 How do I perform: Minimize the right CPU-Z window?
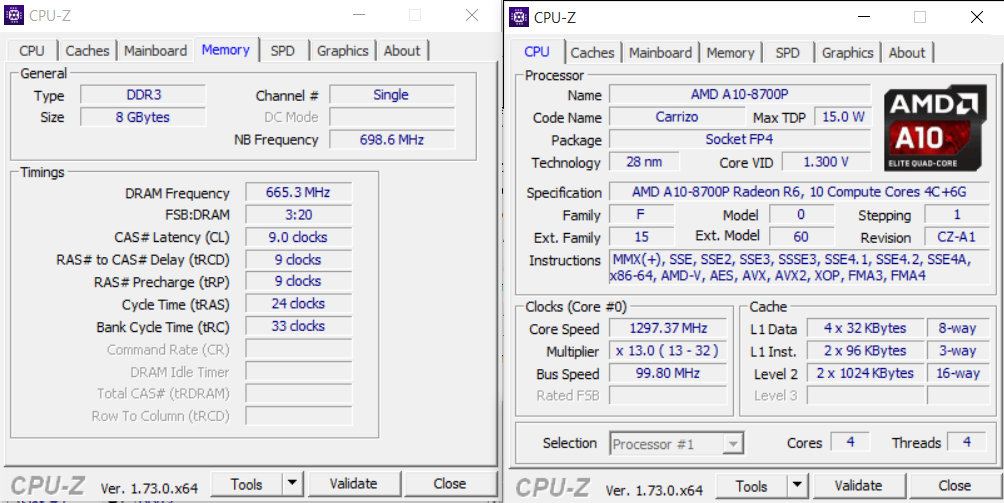tap(862, 17)
